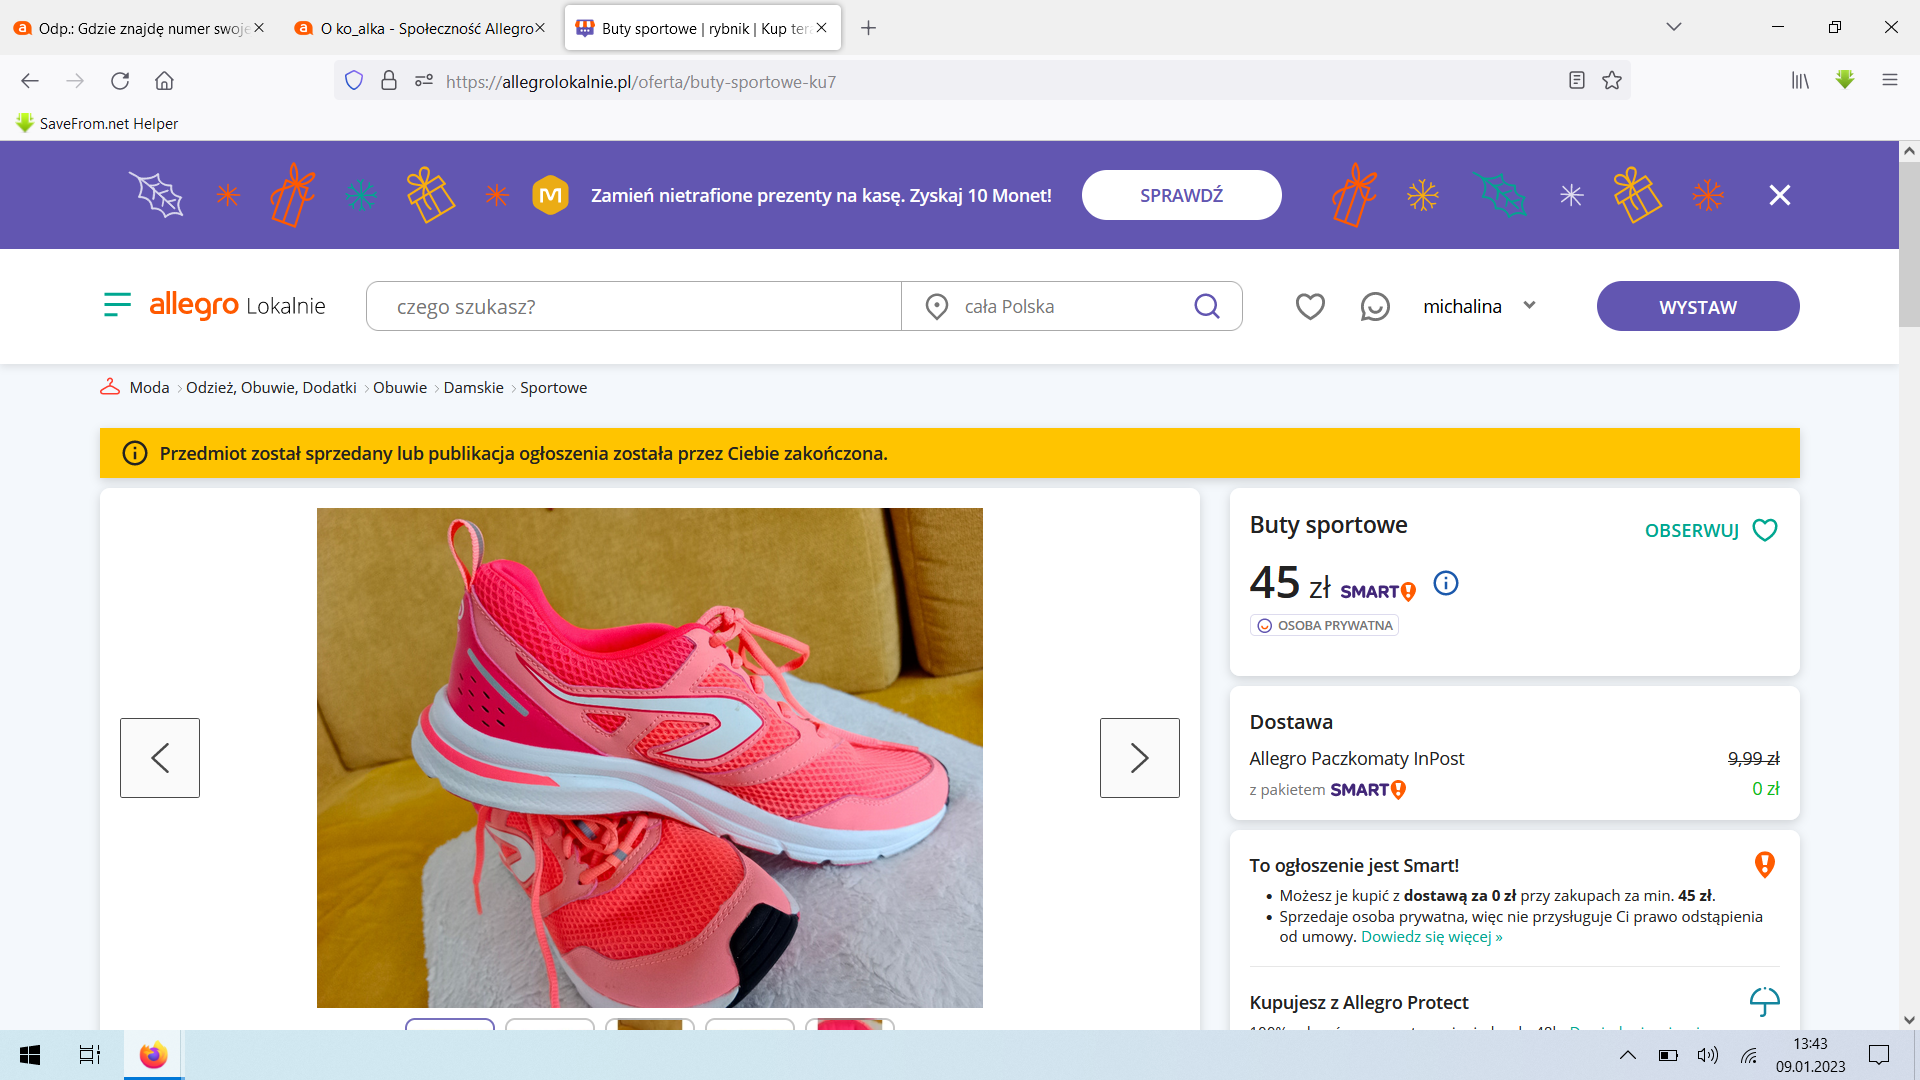Image resolution: width=1920 pixels, height=1080 pixels.
Task: Open Task View on taskbar
Action: point(90,1055)
